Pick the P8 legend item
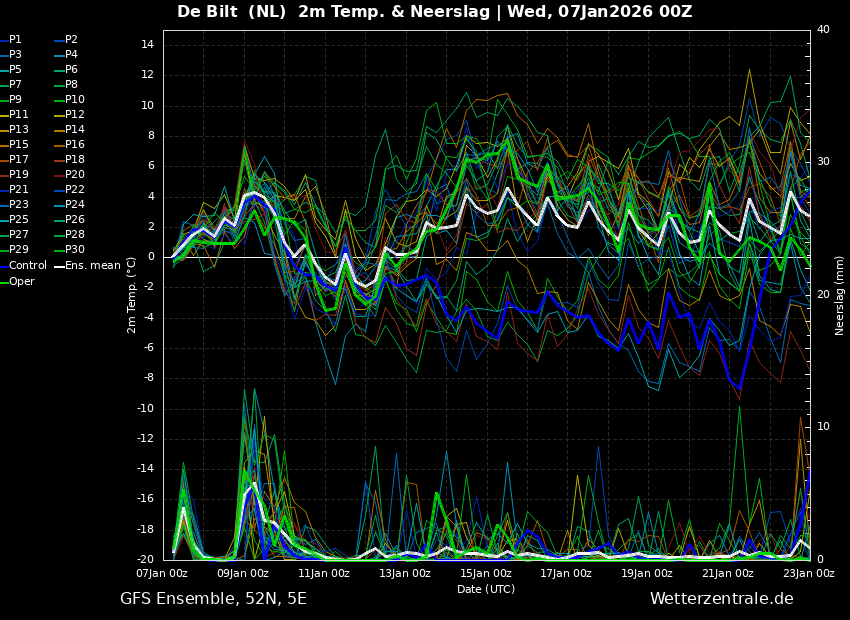 coord(66,85)
